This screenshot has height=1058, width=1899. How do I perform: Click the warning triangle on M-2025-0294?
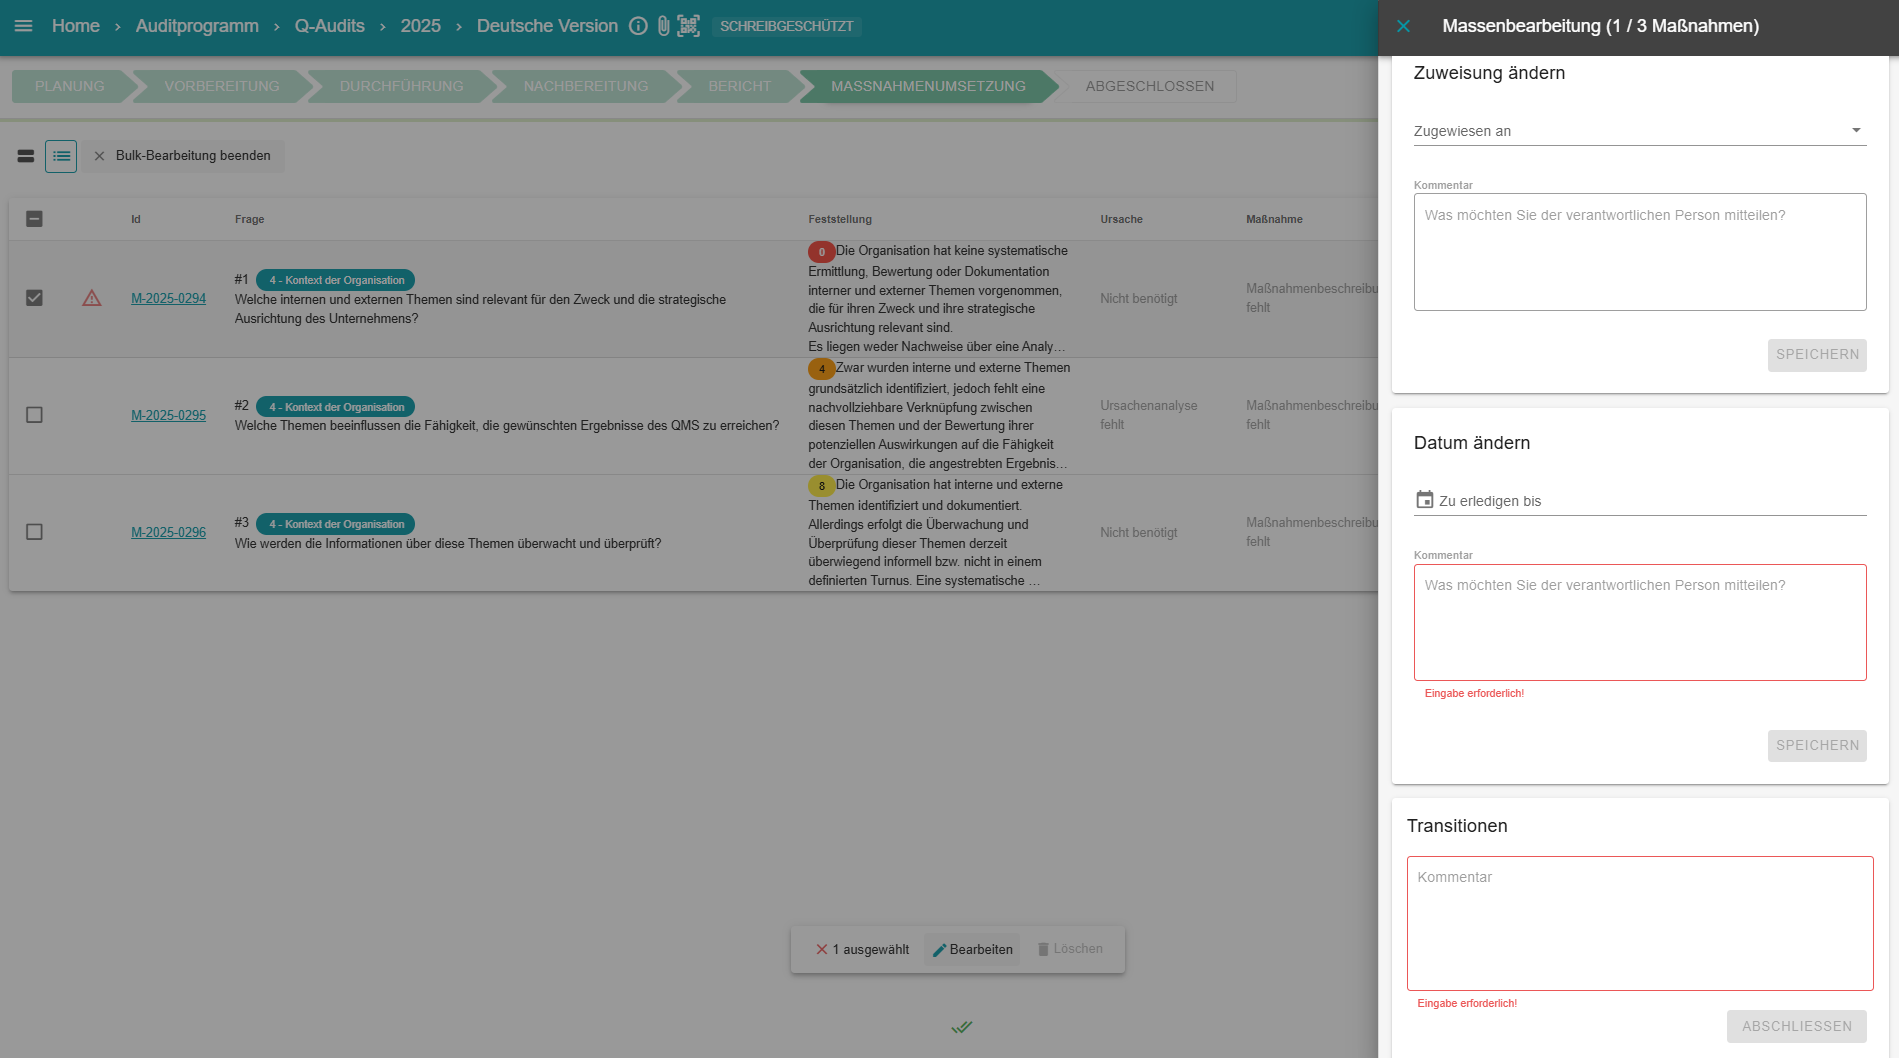tap(92, 298)
